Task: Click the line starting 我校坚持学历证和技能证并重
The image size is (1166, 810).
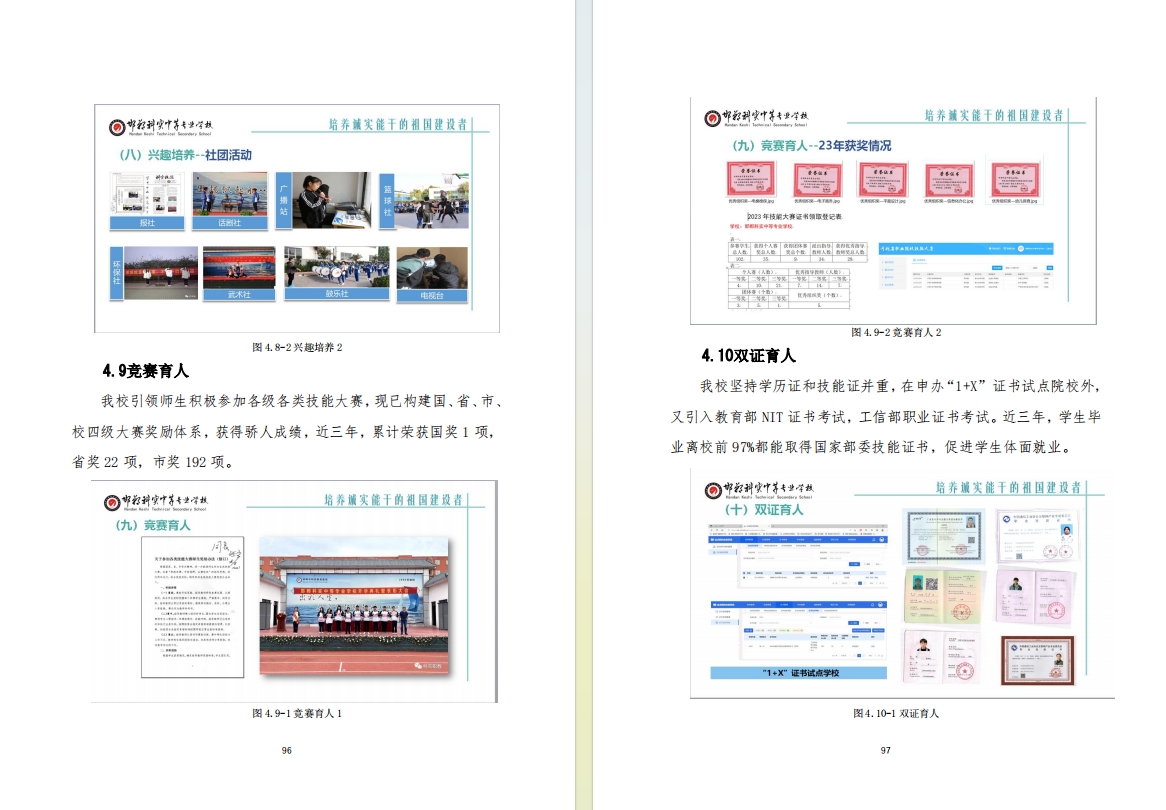Action: (900, 386)
